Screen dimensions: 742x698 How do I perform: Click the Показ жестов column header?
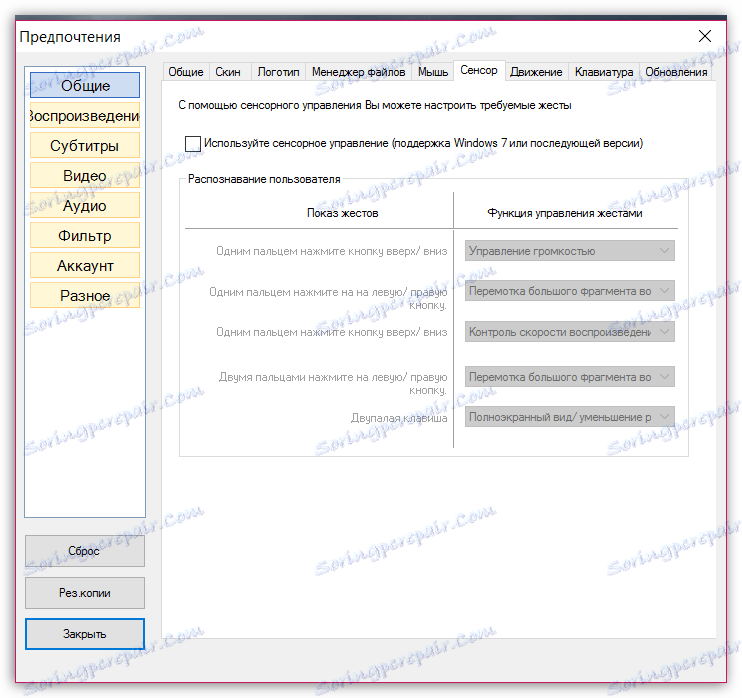(343, 213)
